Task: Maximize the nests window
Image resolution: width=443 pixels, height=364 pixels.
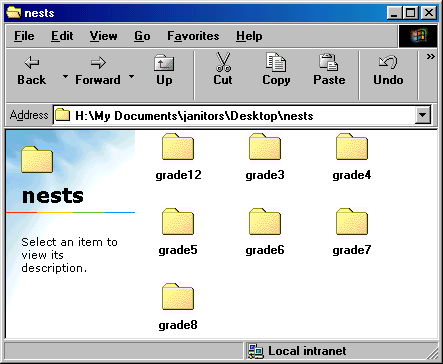Action: tap(411, 13)
